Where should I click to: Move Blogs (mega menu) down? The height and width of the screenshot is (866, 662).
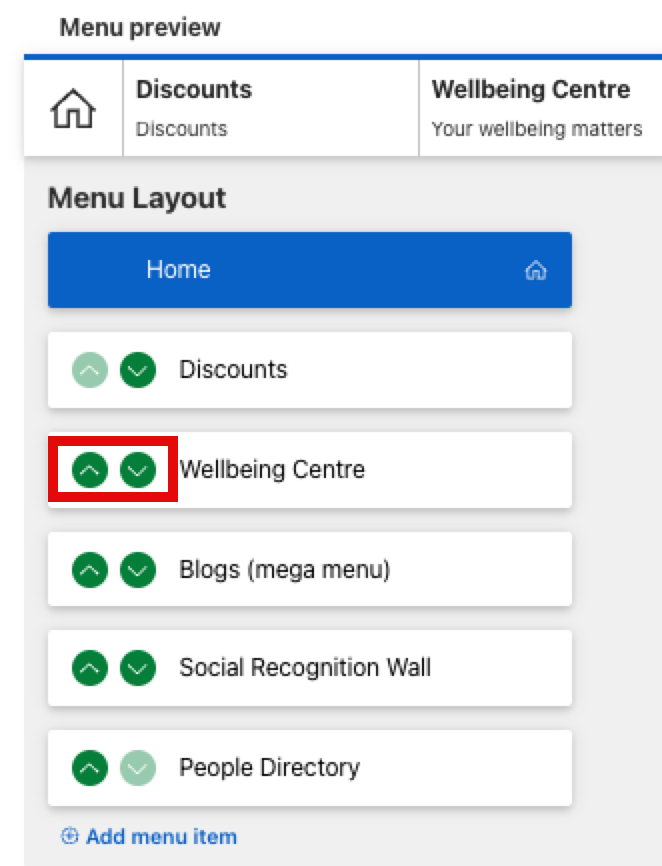(x=138, y=570)
